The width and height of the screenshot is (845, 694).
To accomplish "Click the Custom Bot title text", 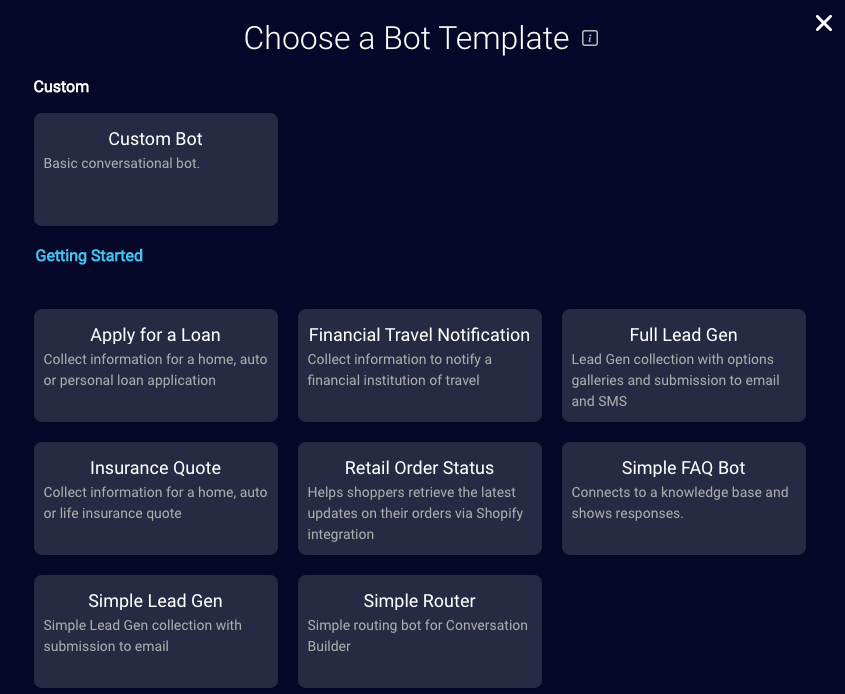I will pyautogui.click(x=155, y=139).
